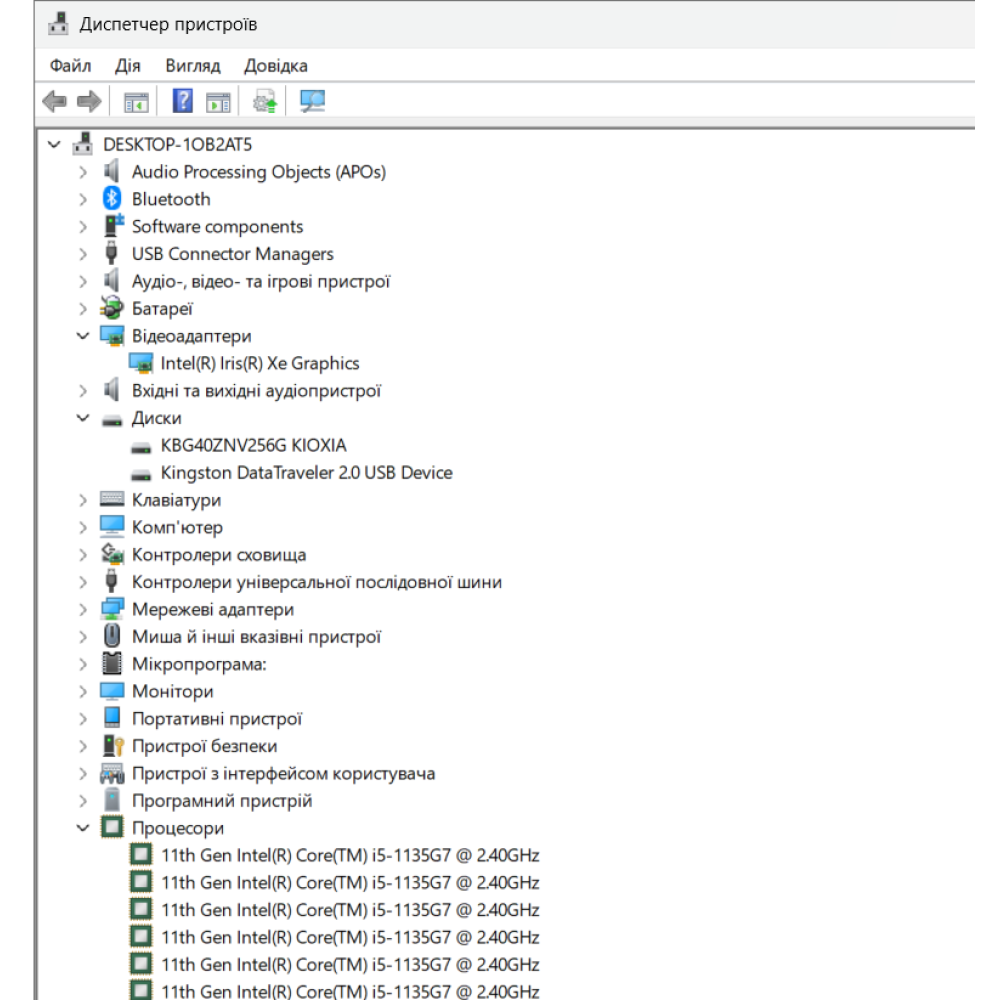Click the Батареї battery icon

tap(113, 309)
